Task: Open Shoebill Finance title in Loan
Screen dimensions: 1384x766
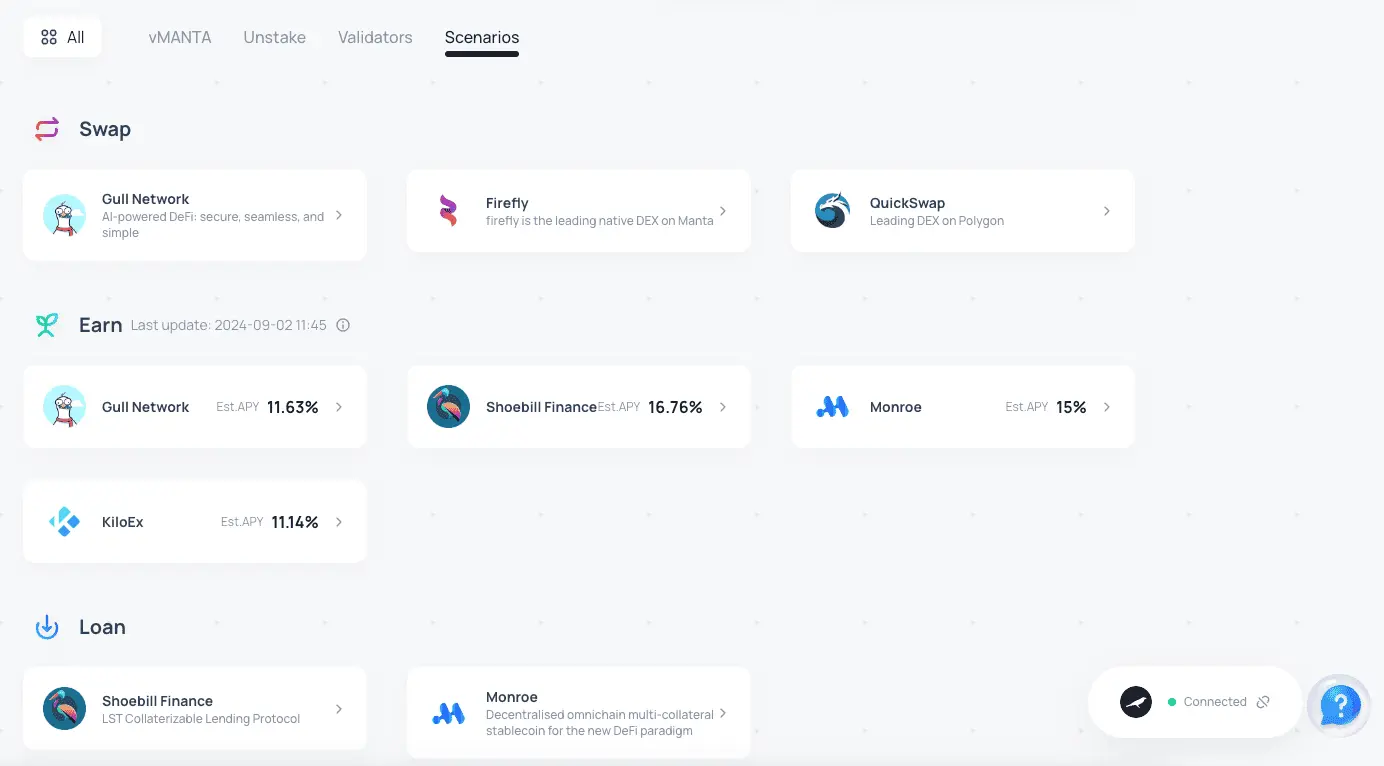Action: (157, 701)
